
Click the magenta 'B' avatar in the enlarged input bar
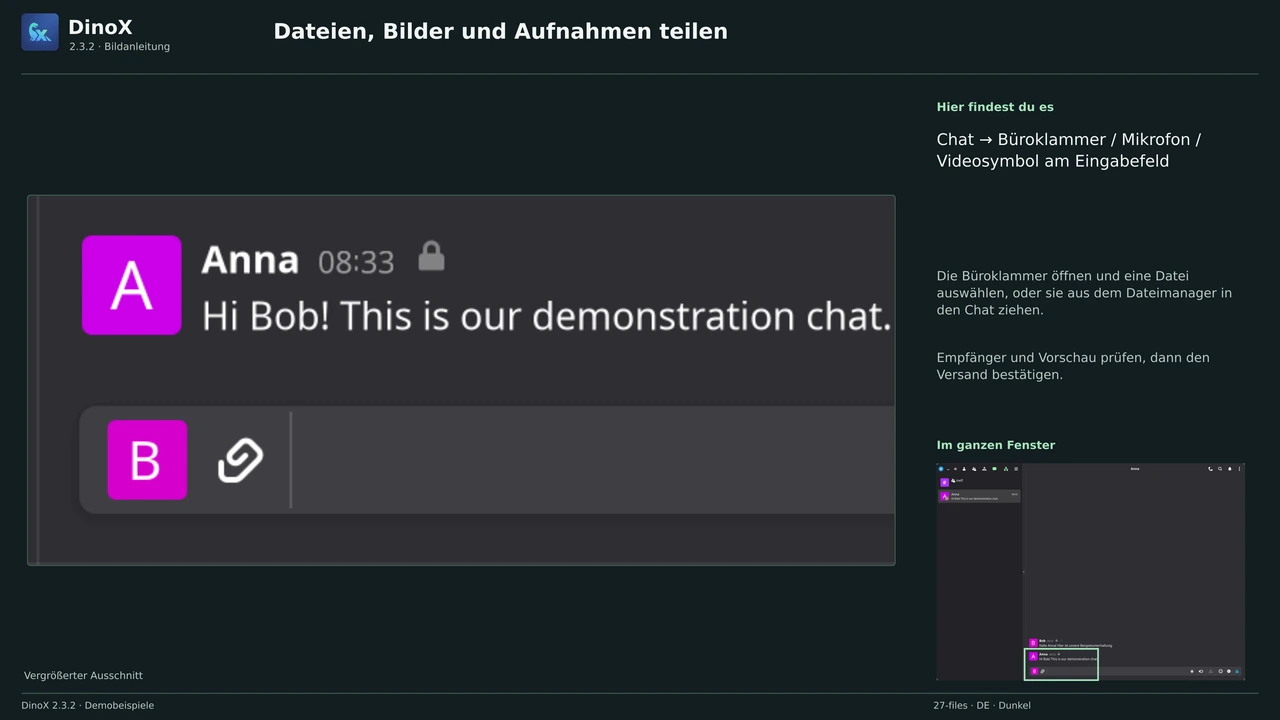pyautogui.click(x=147, y=460)
